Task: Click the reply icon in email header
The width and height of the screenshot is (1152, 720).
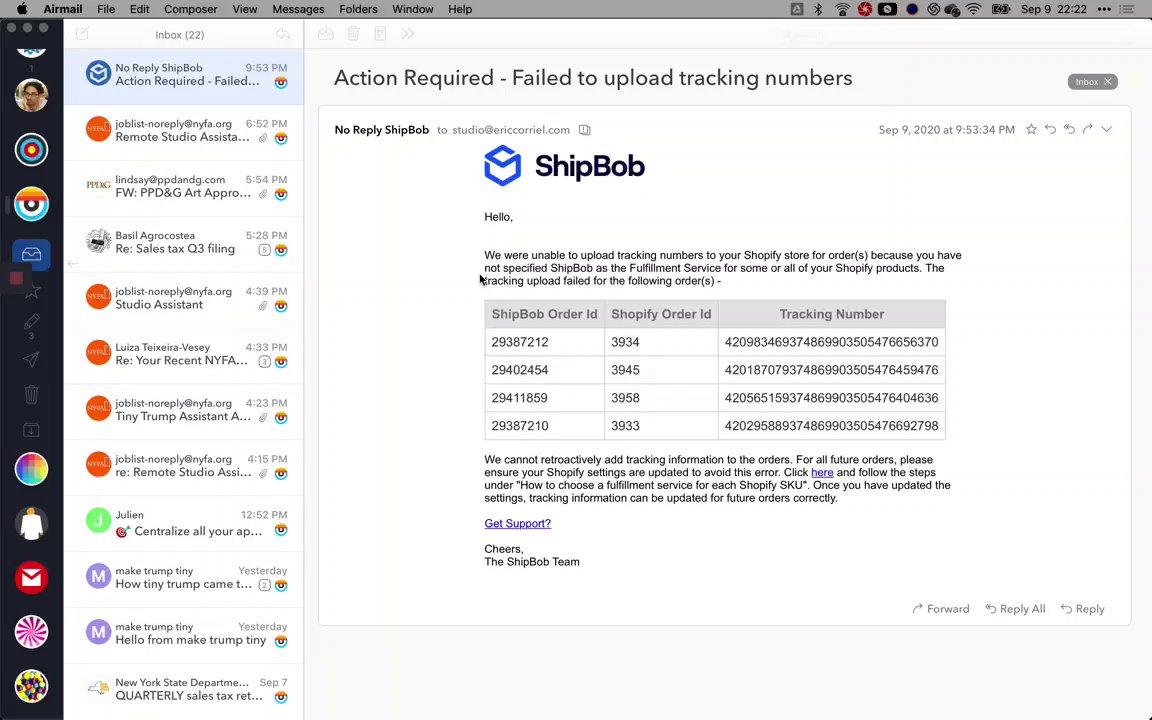Action: 1051,129
